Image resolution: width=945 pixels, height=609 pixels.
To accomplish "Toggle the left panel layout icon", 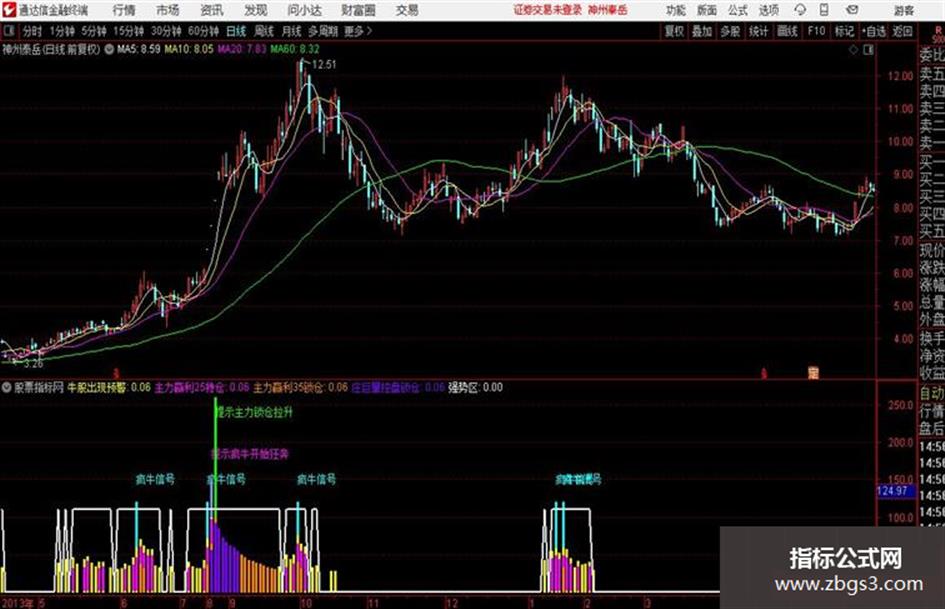I will 9,31.
